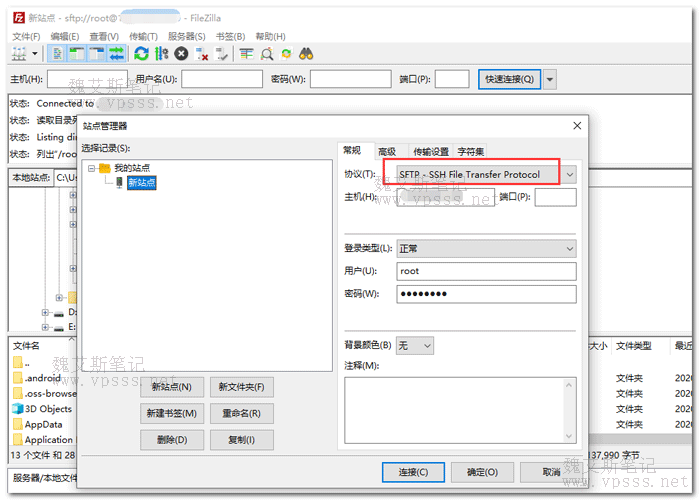Click the FileZilla logo in title bar

pos(19,18)
